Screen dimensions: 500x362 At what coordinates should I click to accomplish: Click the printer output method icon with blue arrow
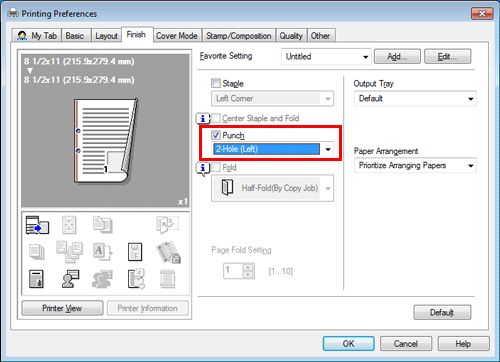pyautogui.click(x=37, y=225)
